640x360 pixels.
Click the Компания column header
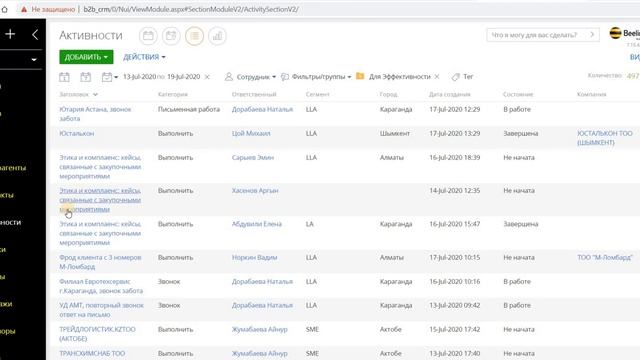591,94
